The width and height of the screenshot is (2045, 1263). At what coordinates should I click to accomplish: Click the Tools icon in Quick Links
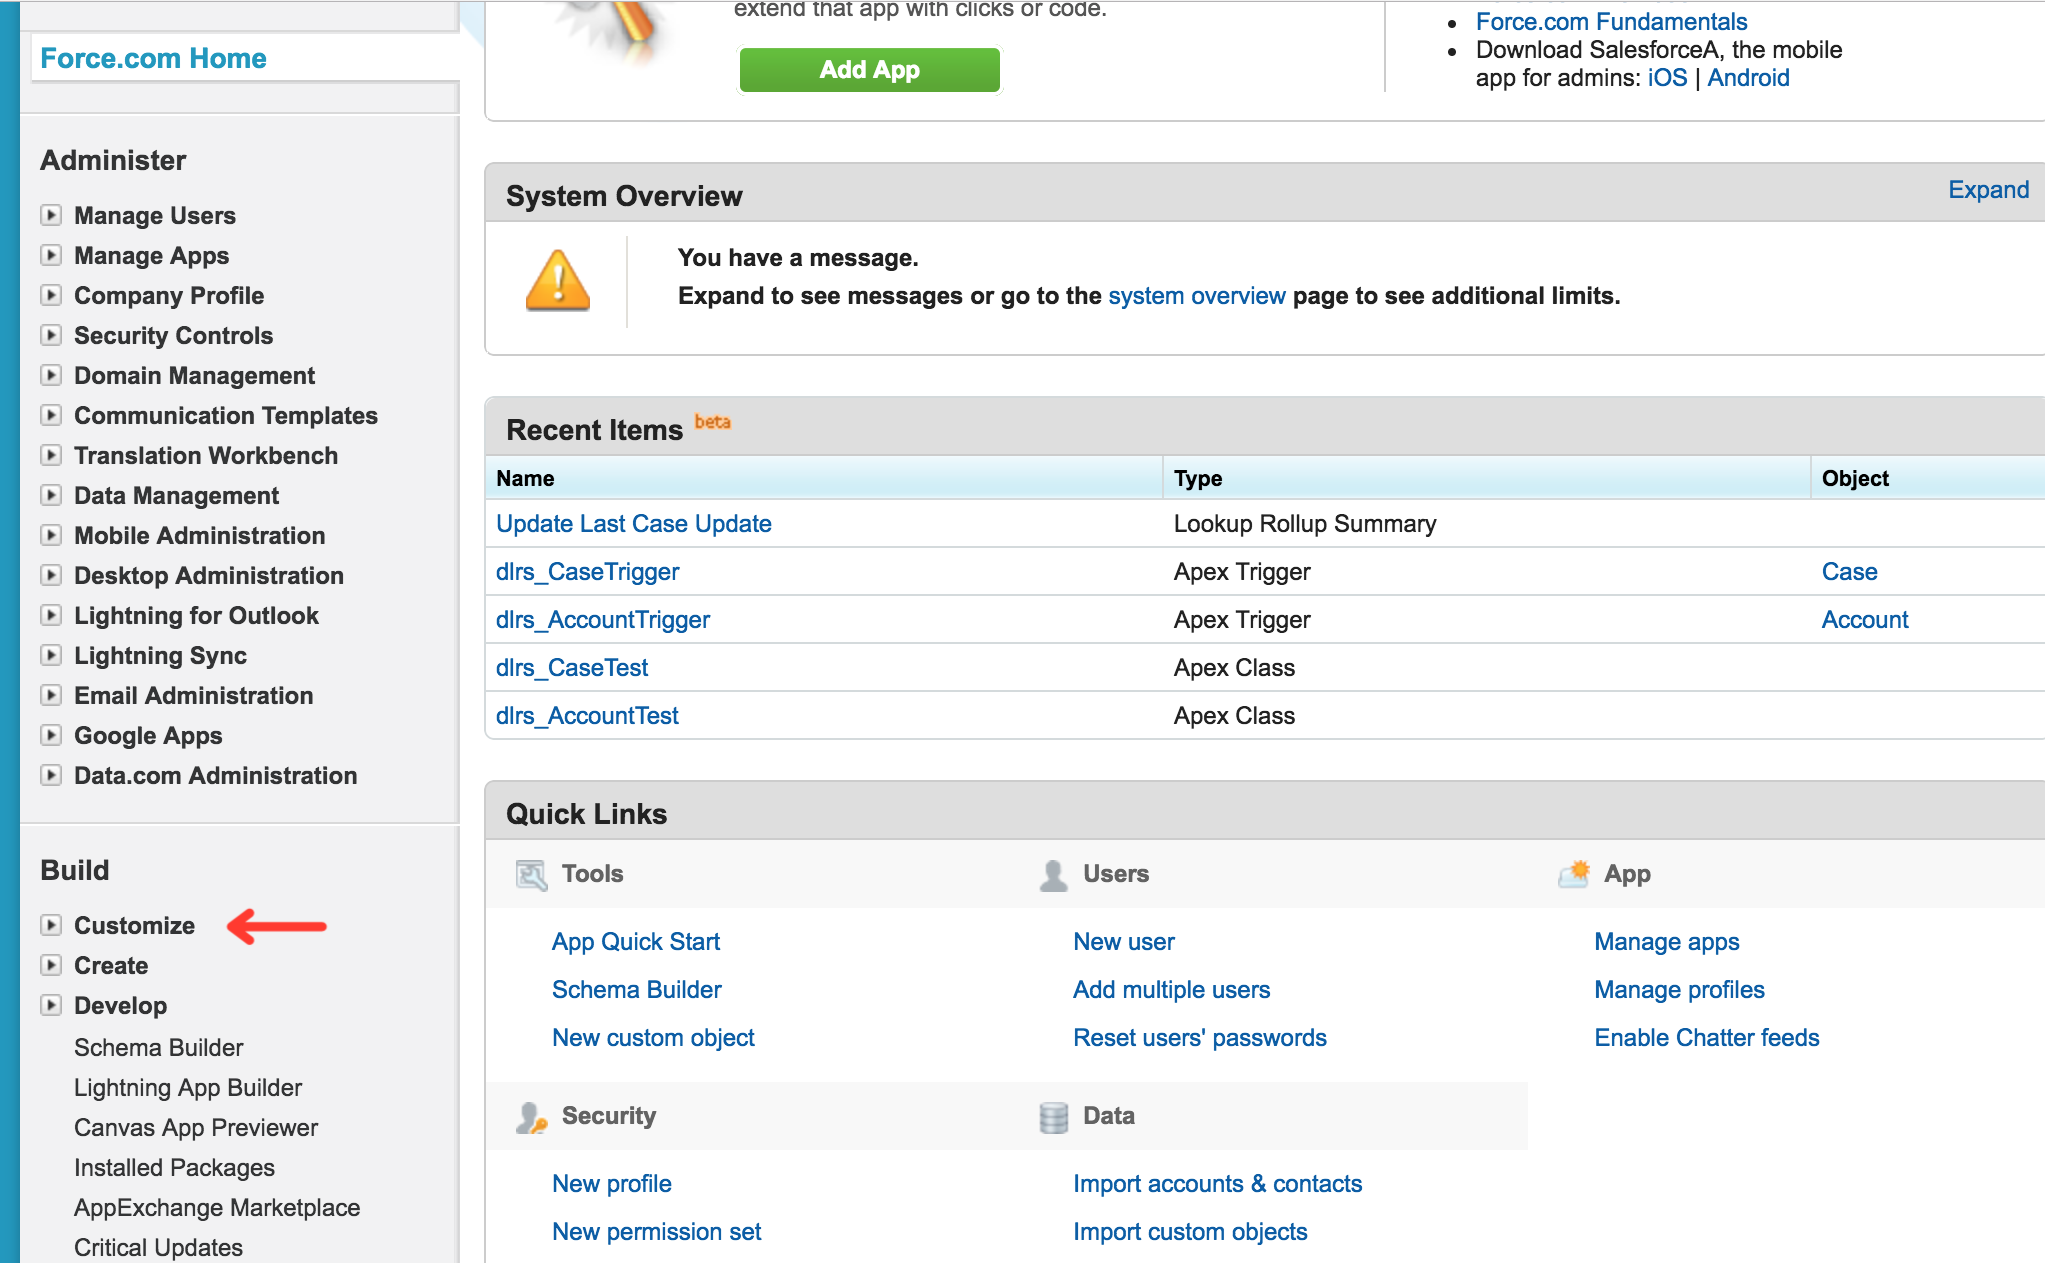click(531, 874)
